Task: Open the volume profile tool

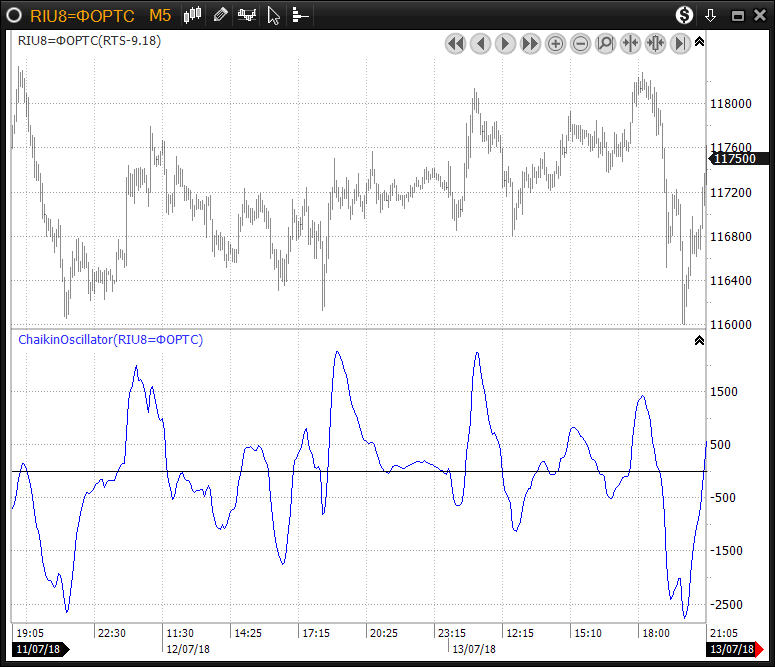Action: click(x=300, y=15)
